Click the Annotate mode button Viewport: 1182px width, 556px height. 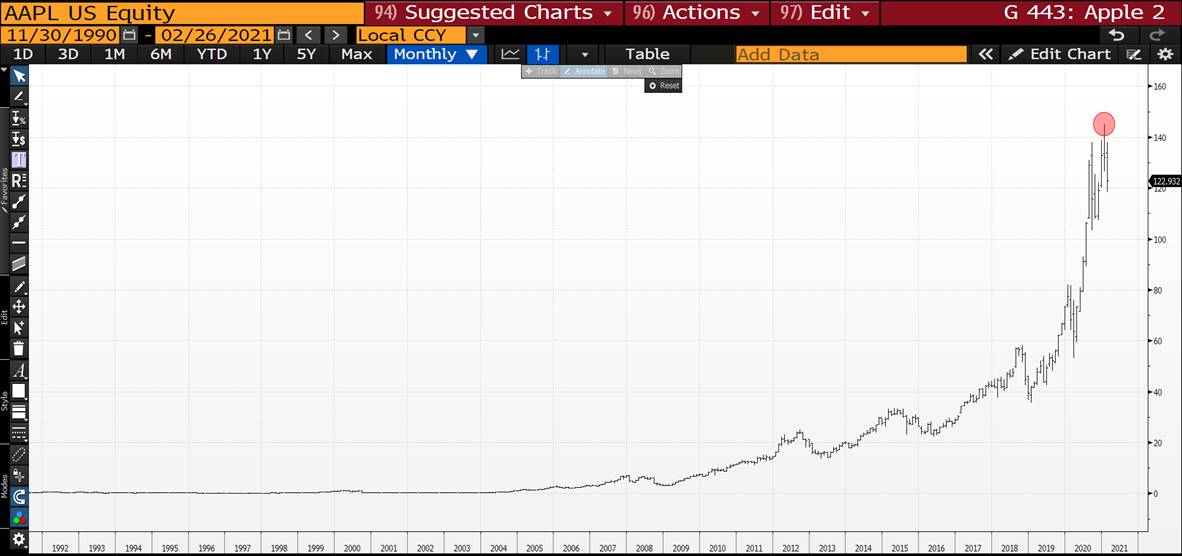point(583,71)
